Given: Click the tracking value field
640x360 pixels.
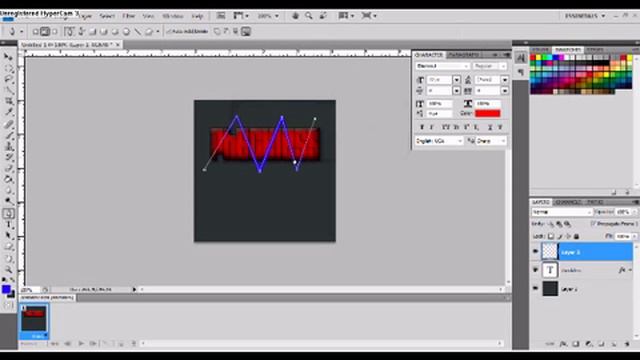Looking at the screenshot, I should tap(488, 91).
